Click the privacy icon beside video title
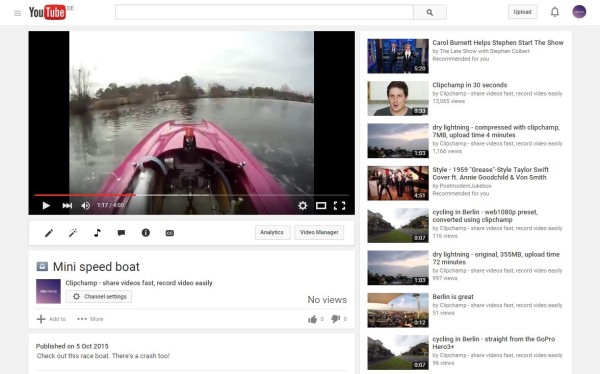The image size is (600, 374). (x=42, y=266)
